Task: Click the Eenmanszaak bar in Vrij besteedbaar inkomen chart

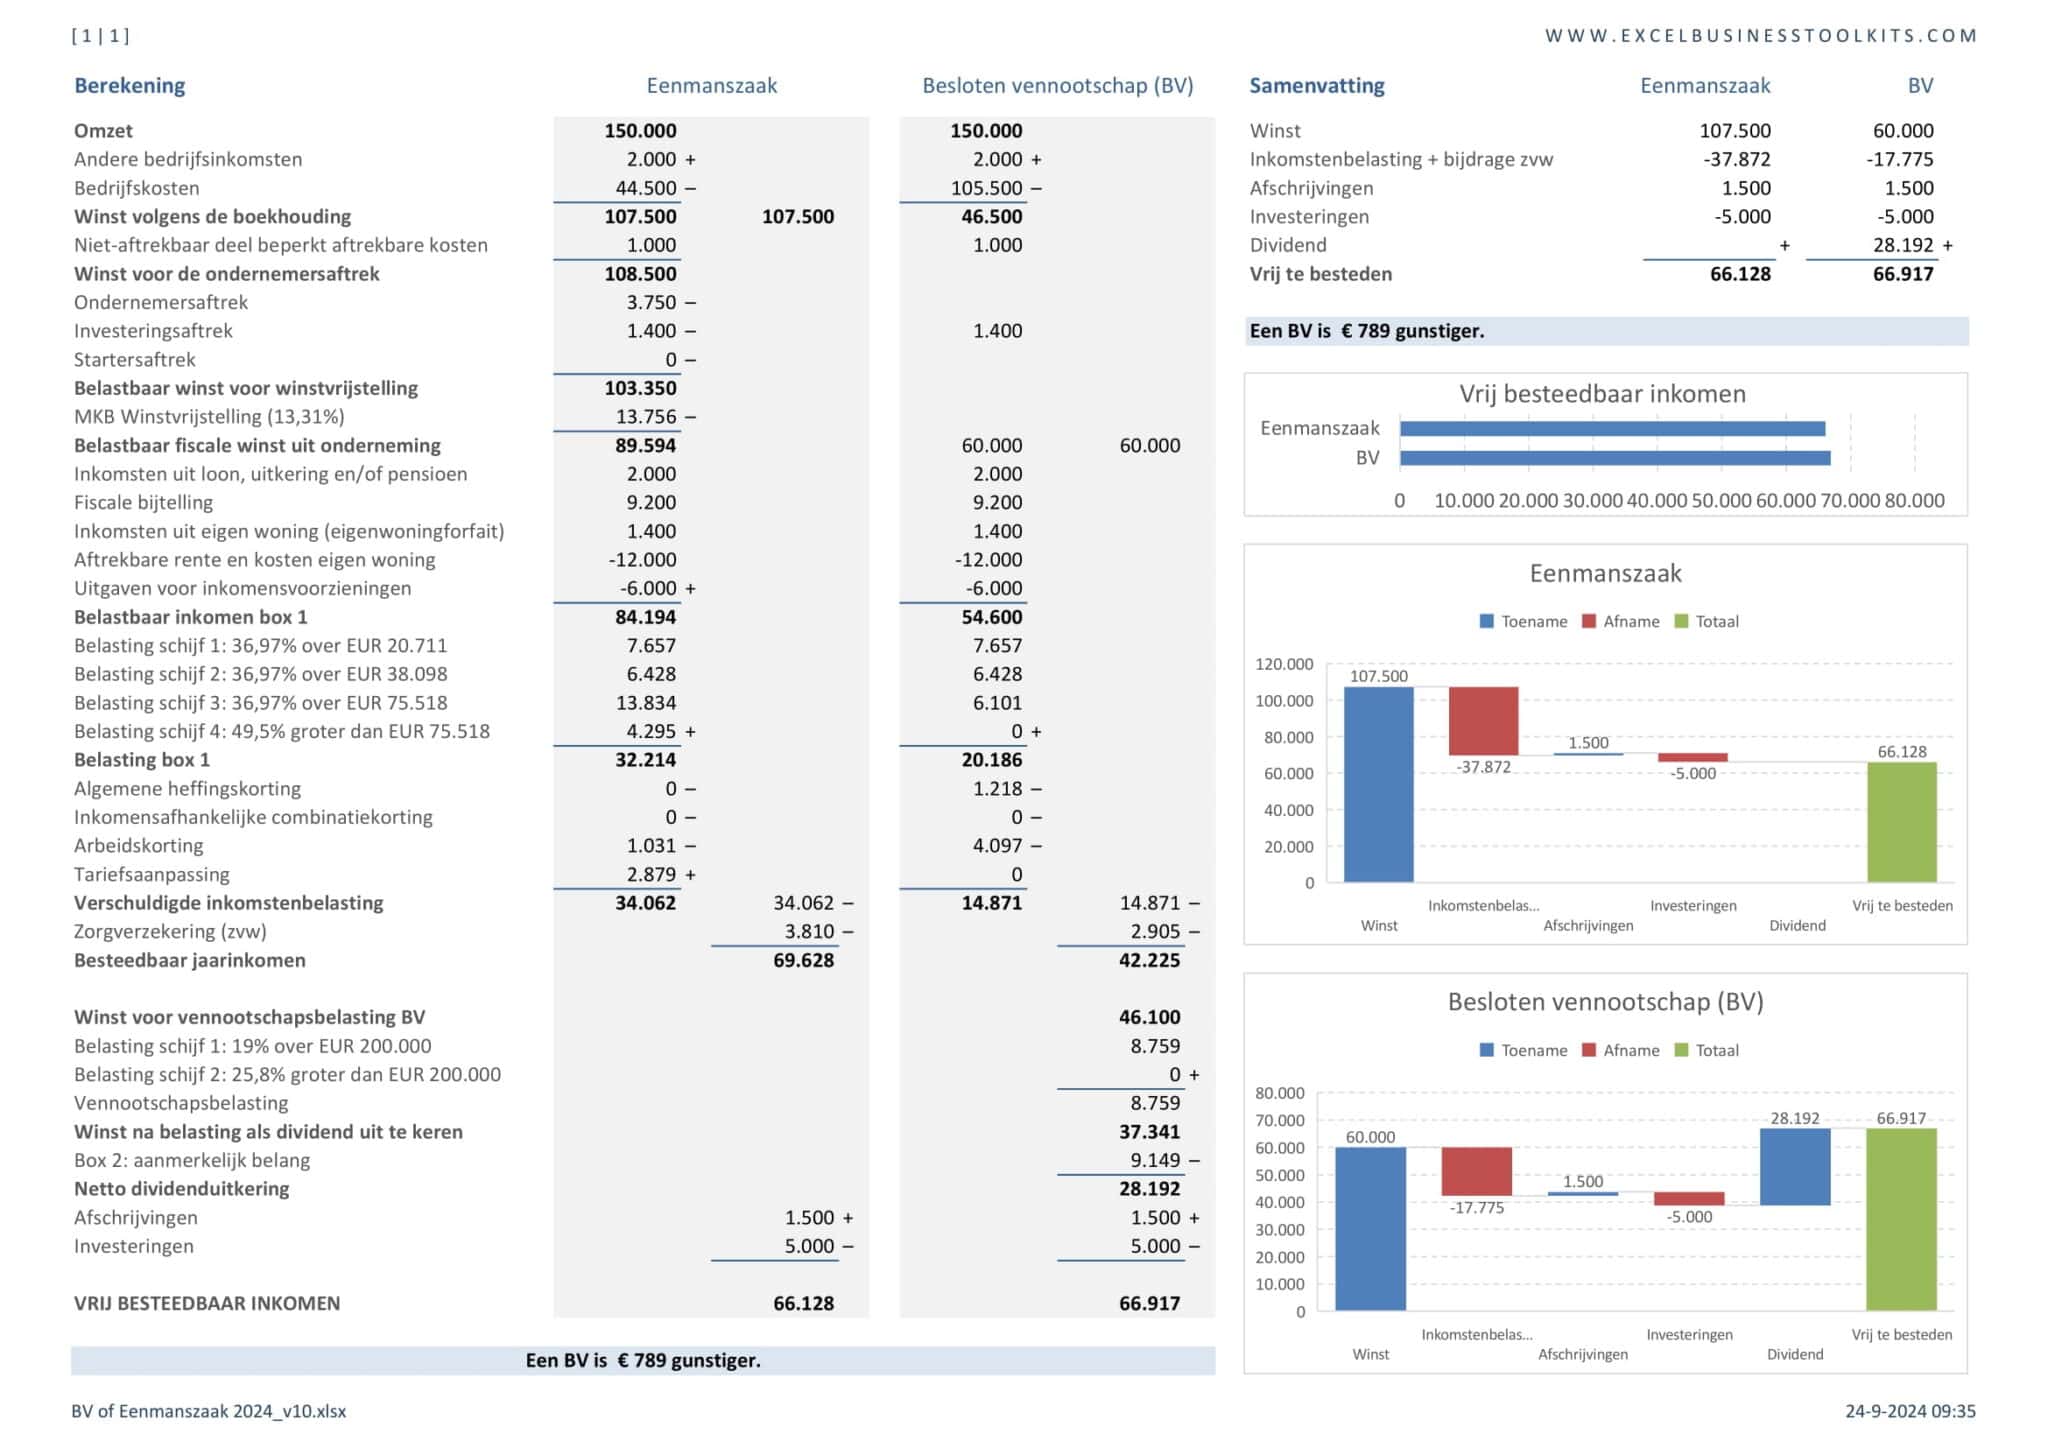Action: (1612, 429)
